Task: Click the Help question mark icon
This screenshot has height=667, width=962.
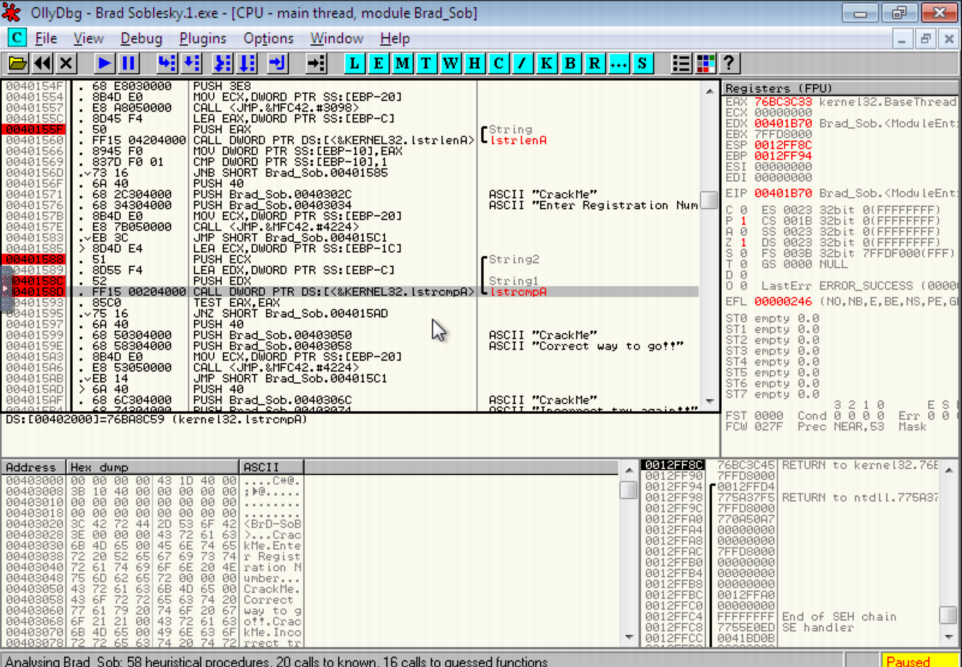Action: pos(728,63)
